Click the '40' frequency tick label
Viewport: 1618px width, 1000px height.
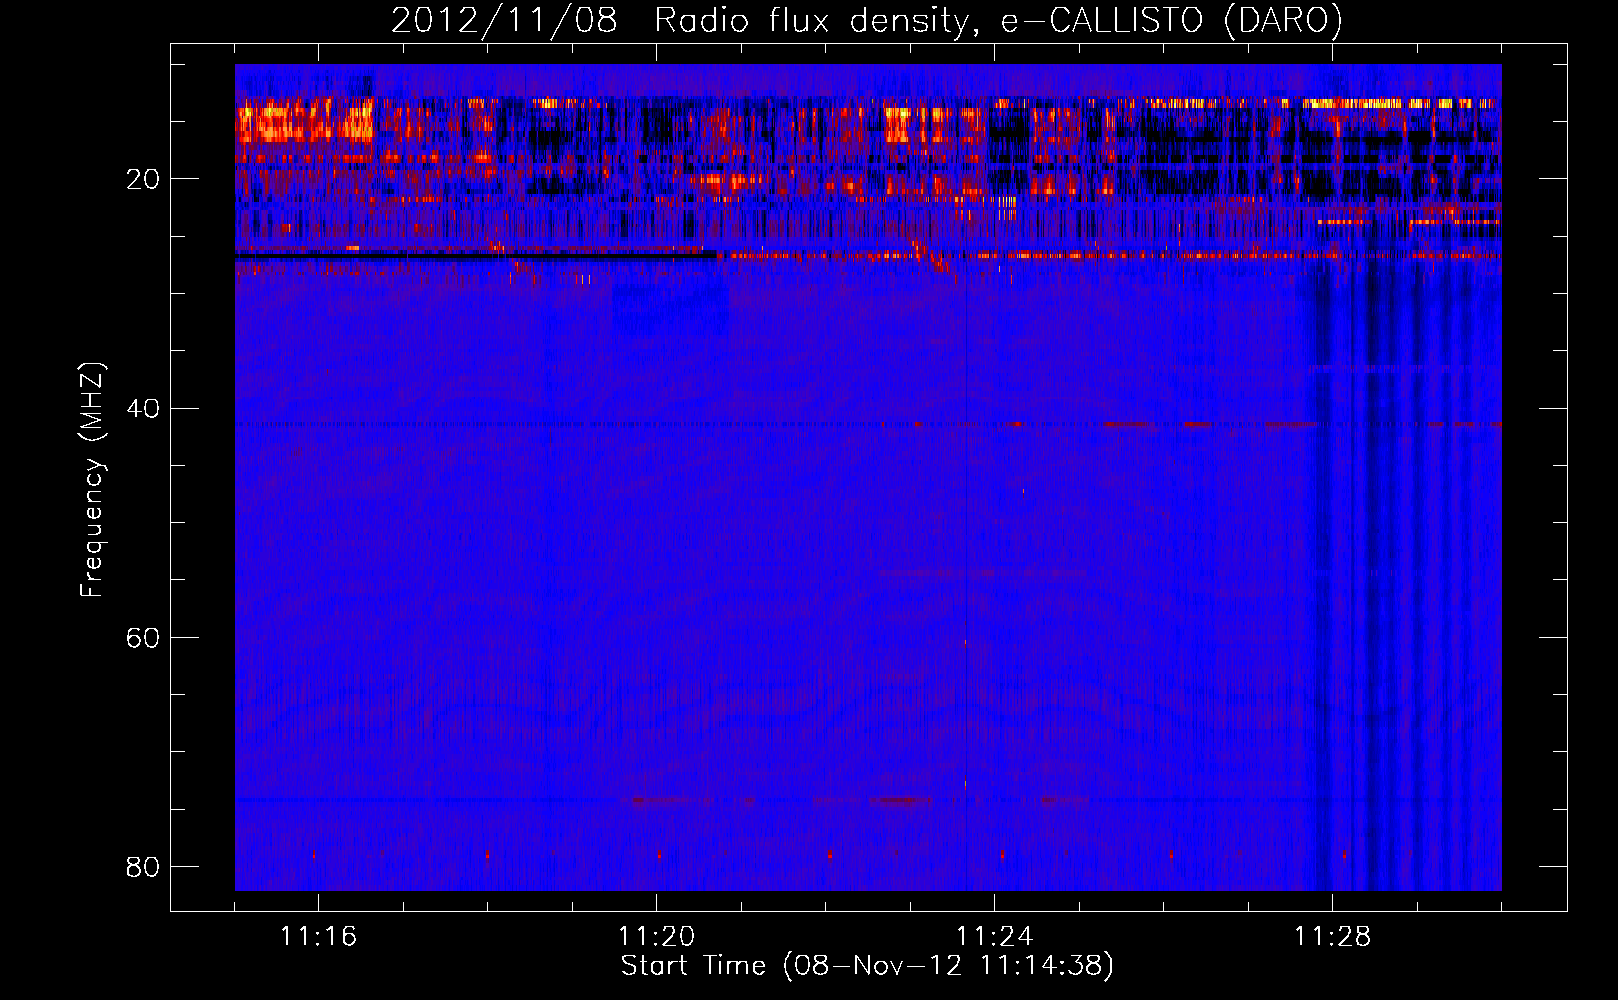click(143, 408)
